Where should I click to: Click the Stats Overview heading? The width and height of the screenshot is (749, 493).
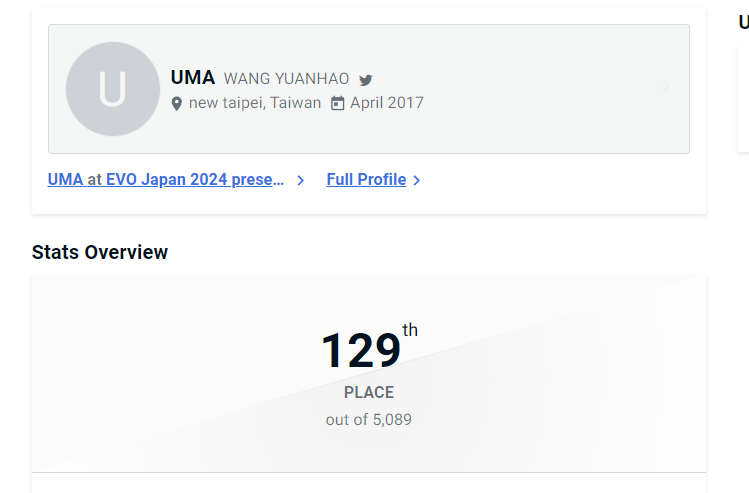[100, 252]
